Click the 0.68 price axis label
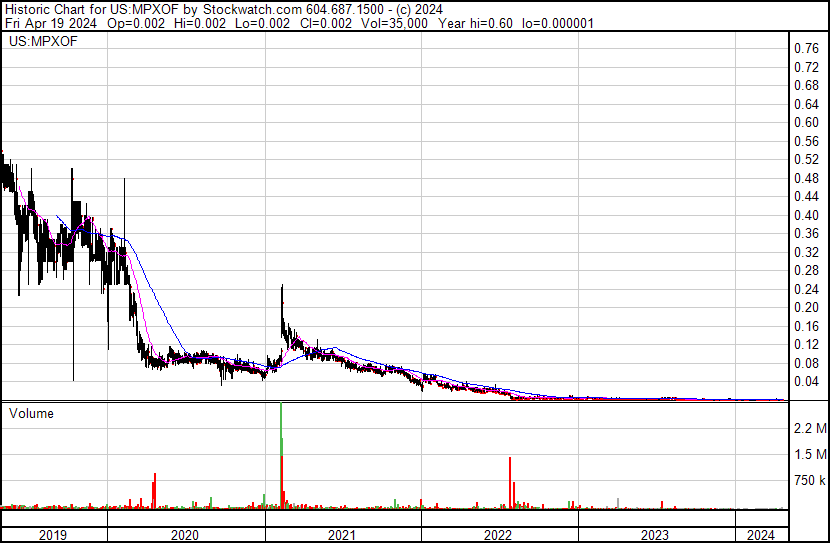 pyautogui.click(x=806, y=85)
